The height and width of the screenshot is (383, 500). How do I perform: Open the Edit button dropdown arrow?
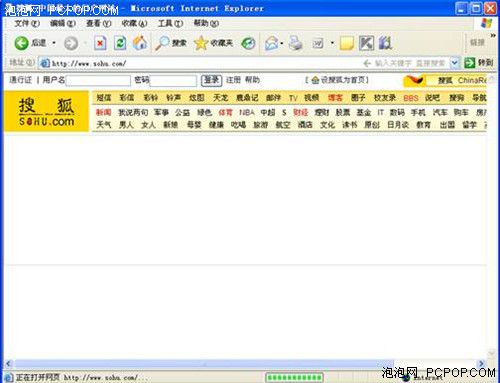click(x=332, y=43)
